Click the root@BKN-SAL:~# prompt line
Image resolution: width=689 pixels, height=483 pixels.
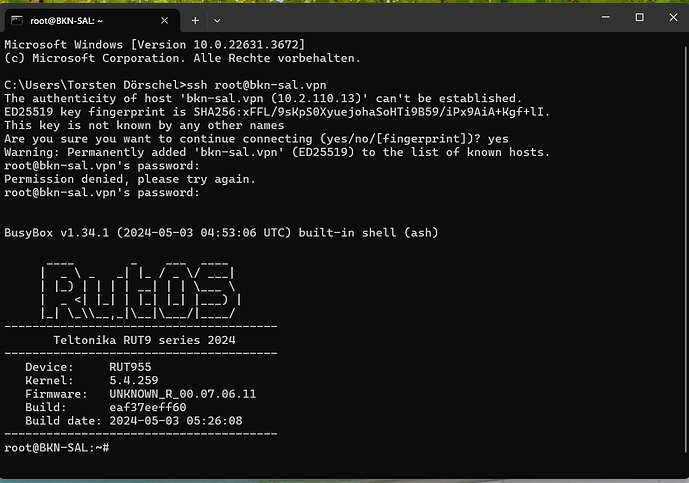[x=57, y=447]
